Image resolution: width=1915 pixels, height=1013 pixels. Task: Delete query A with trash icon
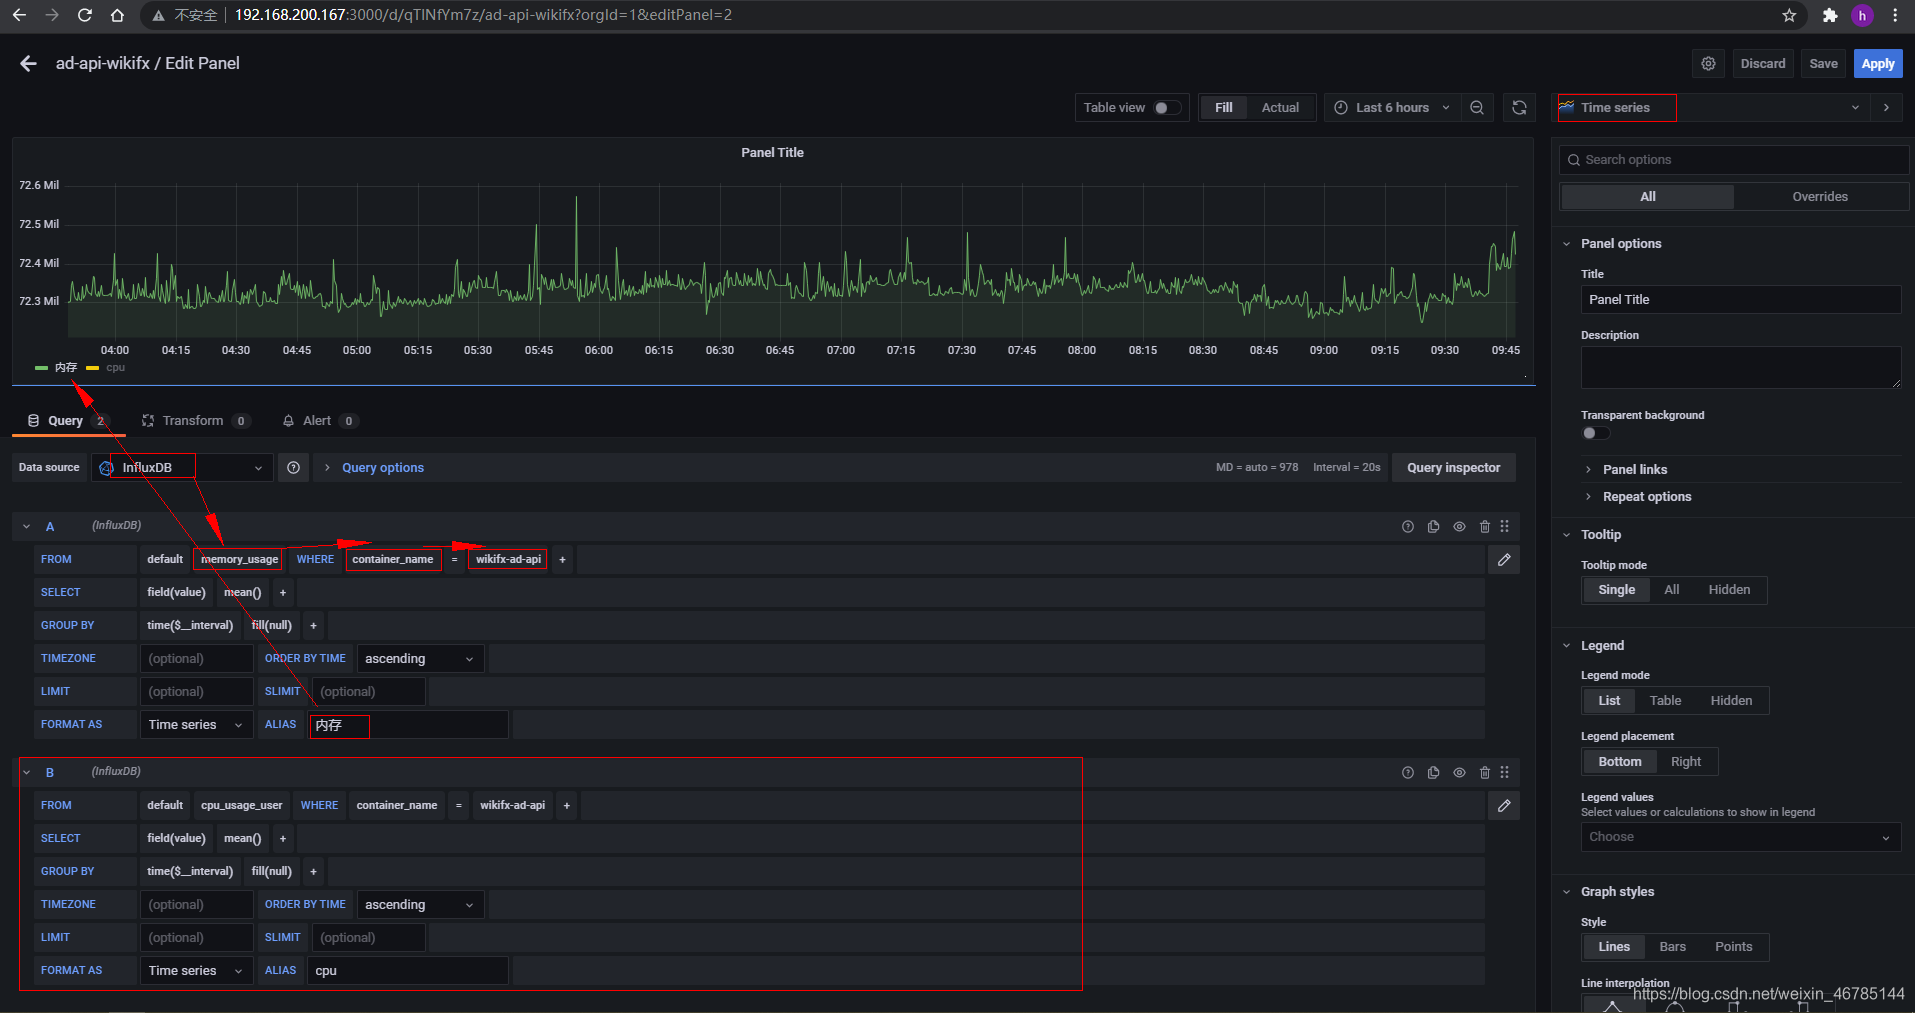tap(1485, 527)
